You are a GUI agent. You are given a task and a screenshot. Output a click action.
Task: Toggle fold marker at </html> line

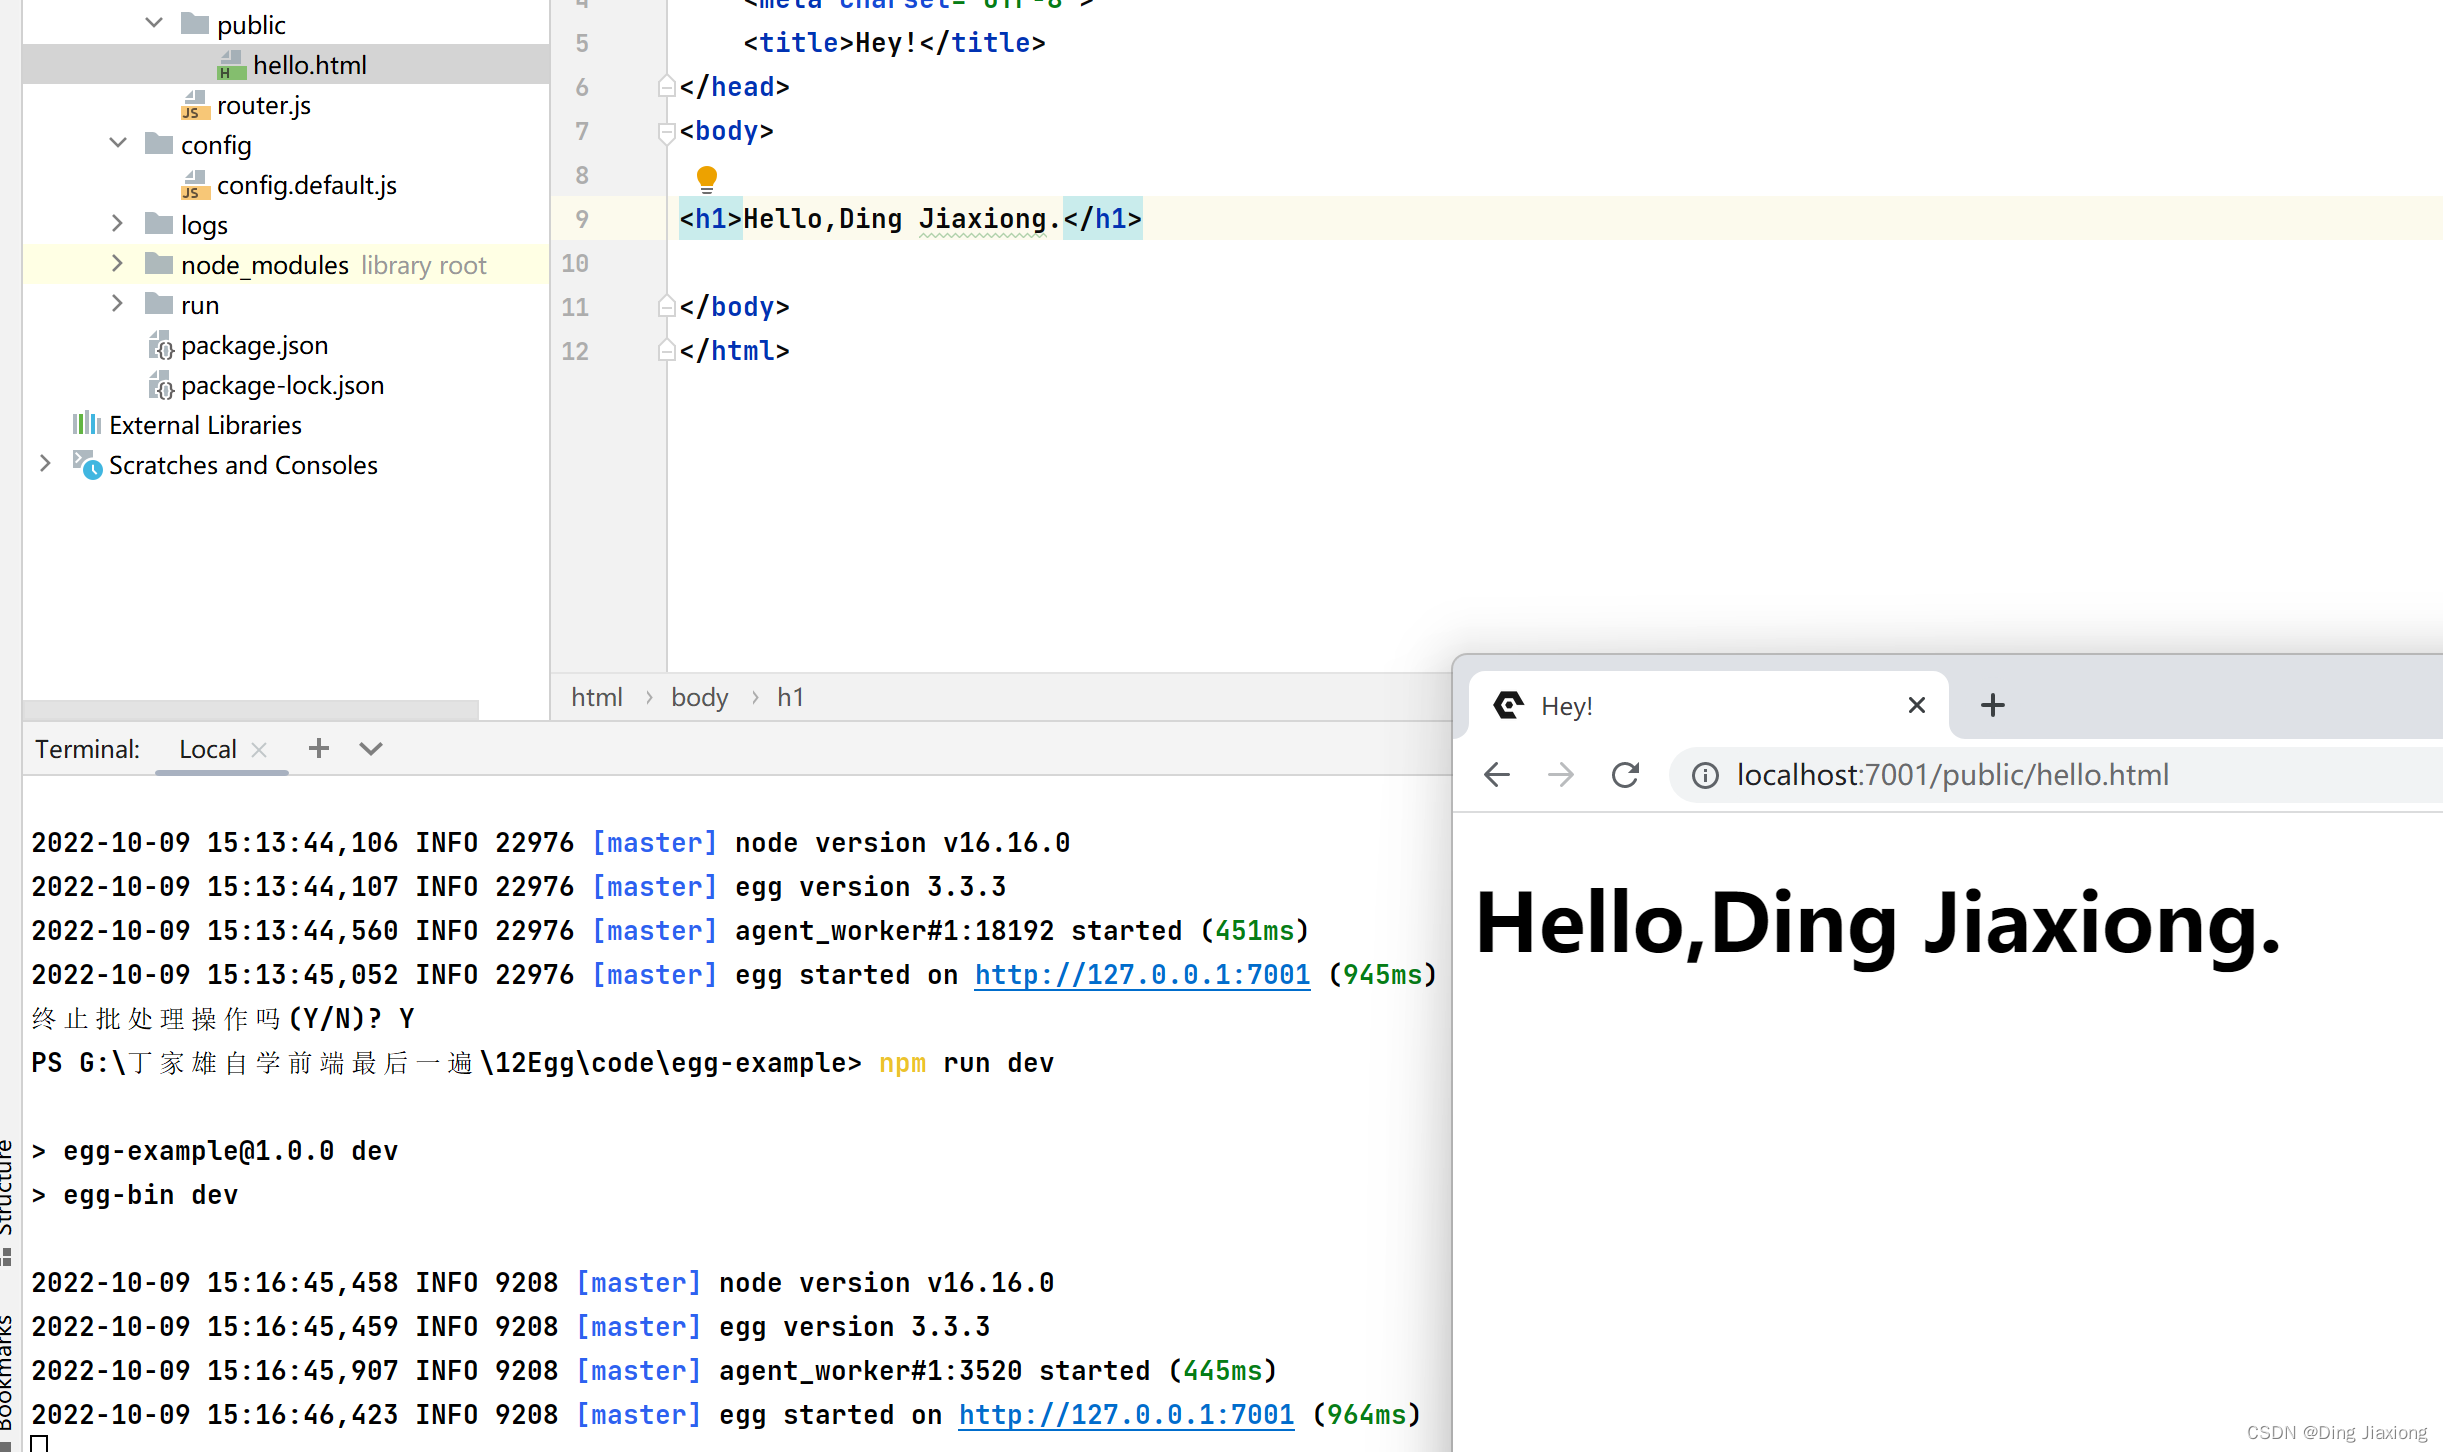[666, 351]
